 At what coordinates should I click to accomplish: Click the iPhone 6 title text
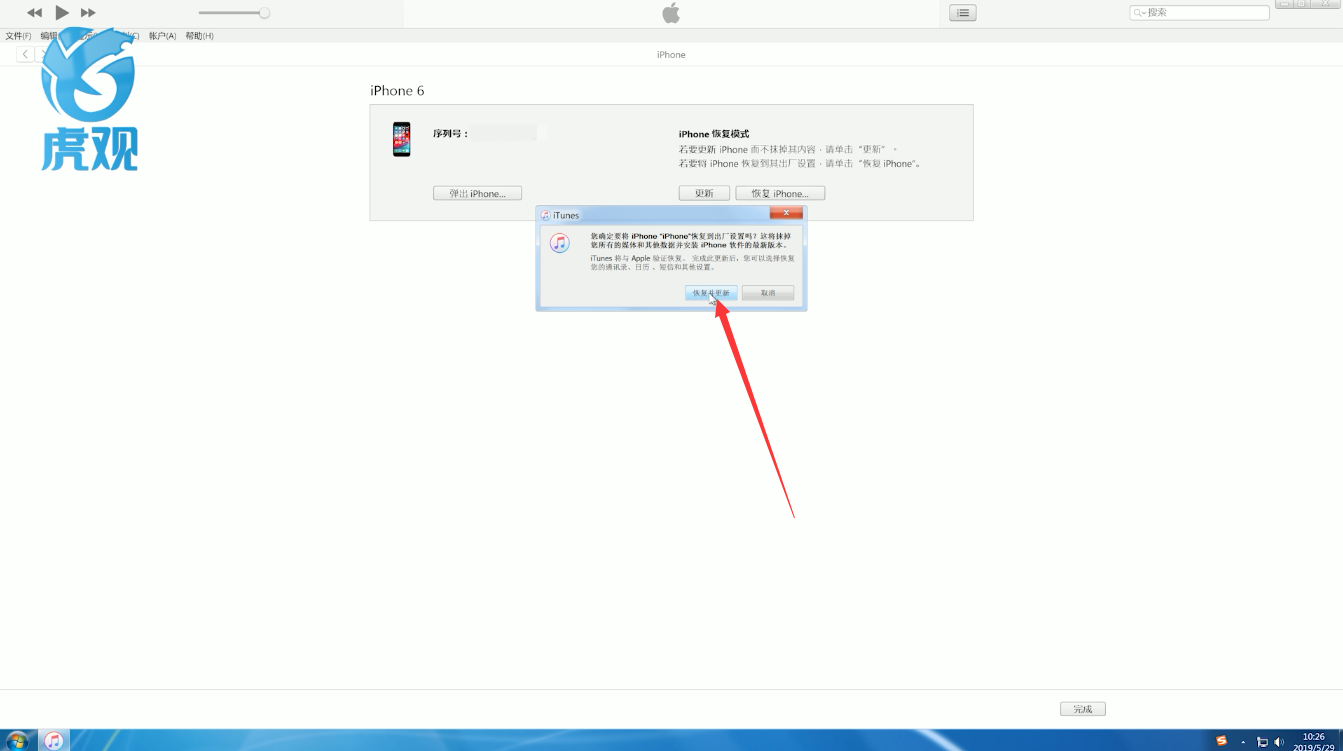click(397, 90)
